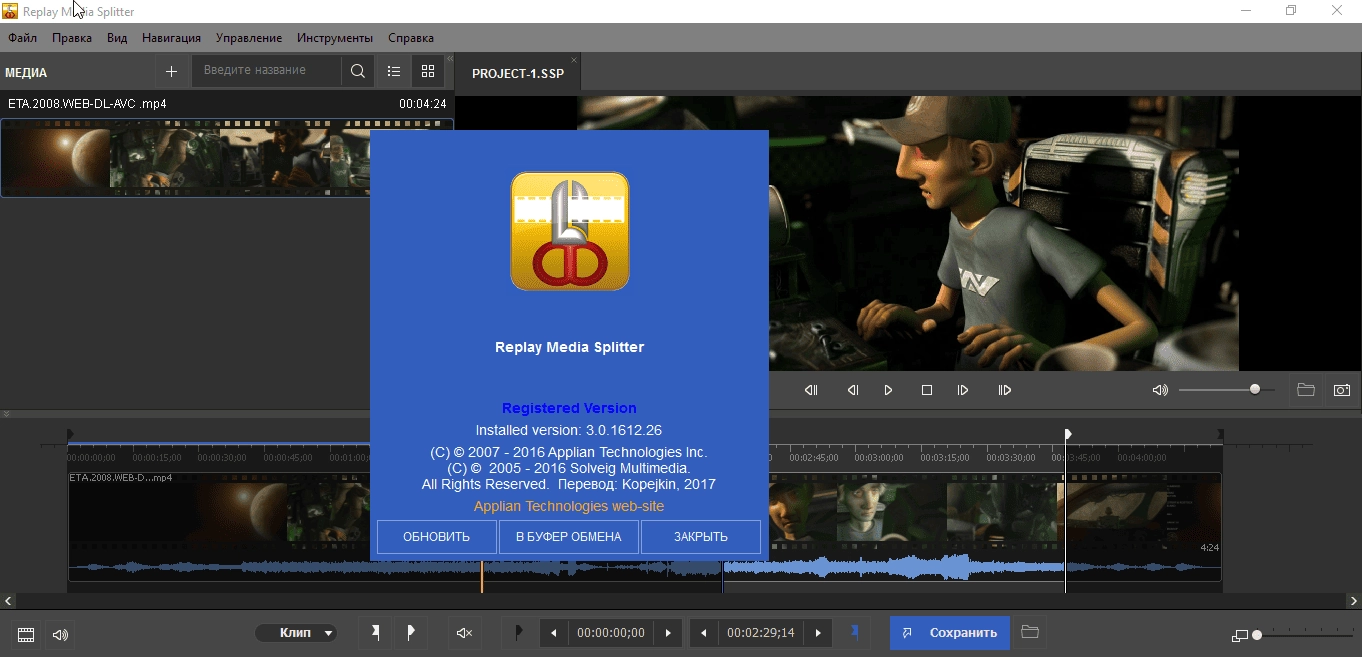Adjust the player volume slider
Screen dimensions: 1362x657
tap(1226, 390)
